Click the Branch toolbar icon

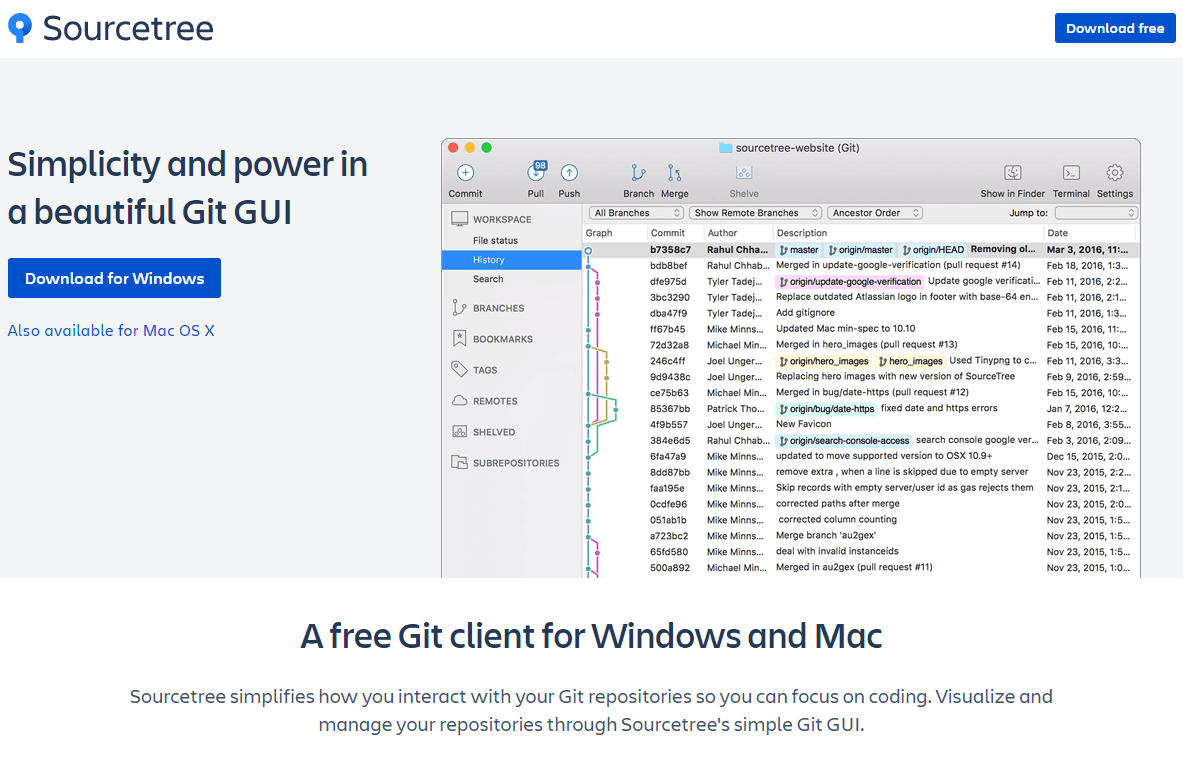(x=638, y=173)
